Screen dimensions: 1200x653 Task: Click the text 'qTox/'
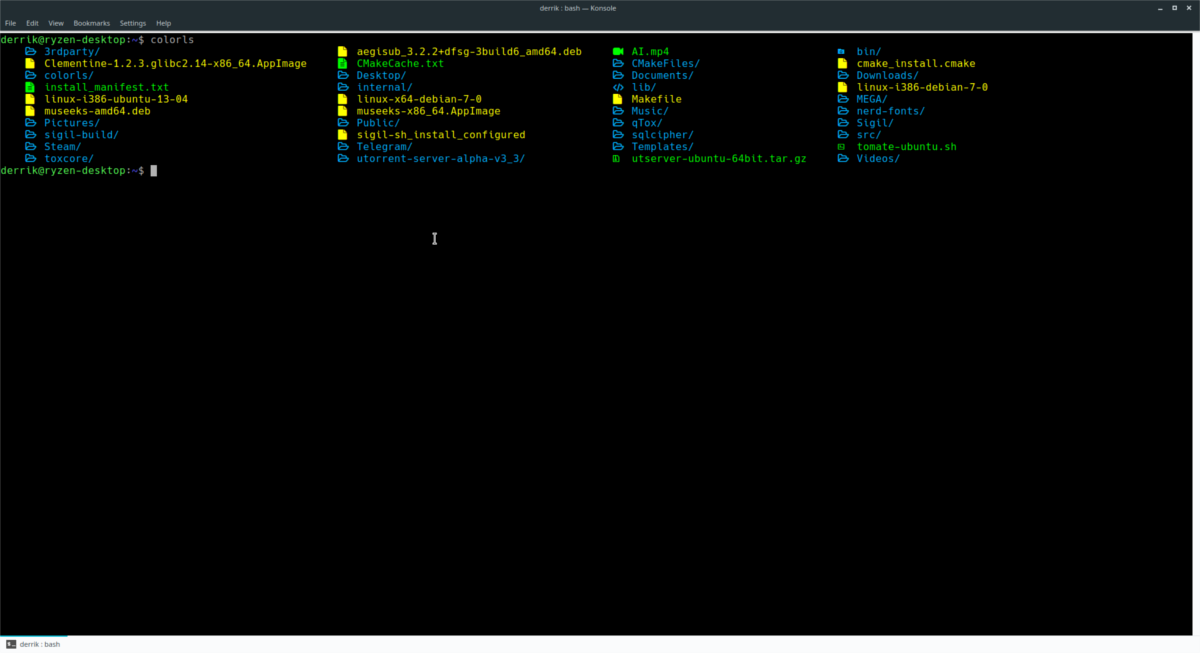pyautogui.click(x=647, y=123)
